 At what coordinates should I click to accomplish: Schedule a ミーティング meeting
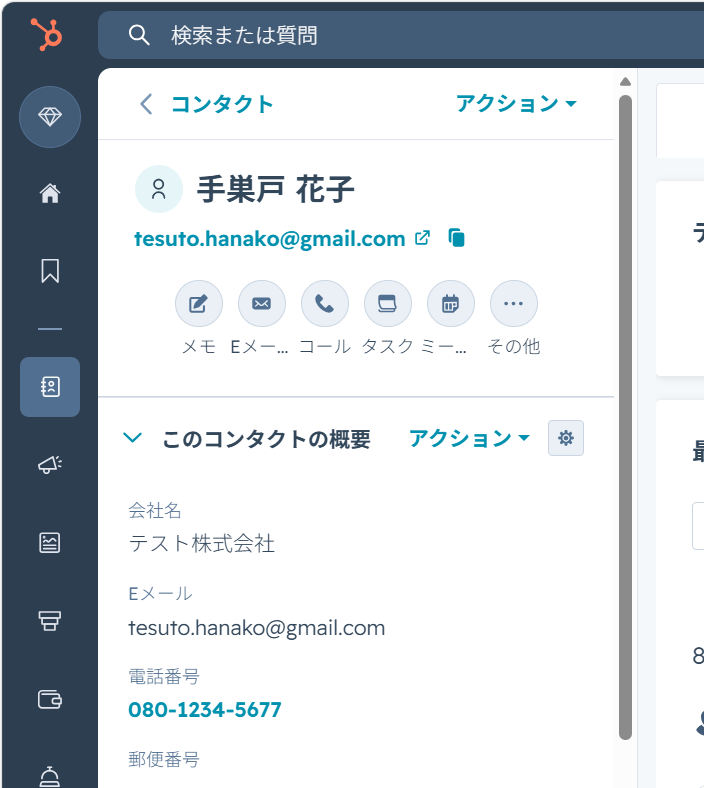[x=451, y=304]
